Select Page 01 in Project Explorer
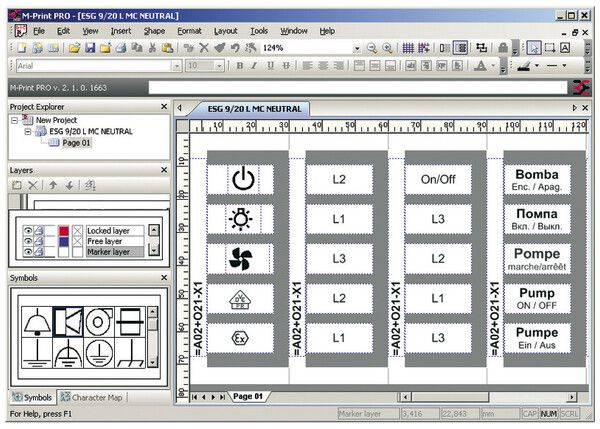 [x=76, y=143]
